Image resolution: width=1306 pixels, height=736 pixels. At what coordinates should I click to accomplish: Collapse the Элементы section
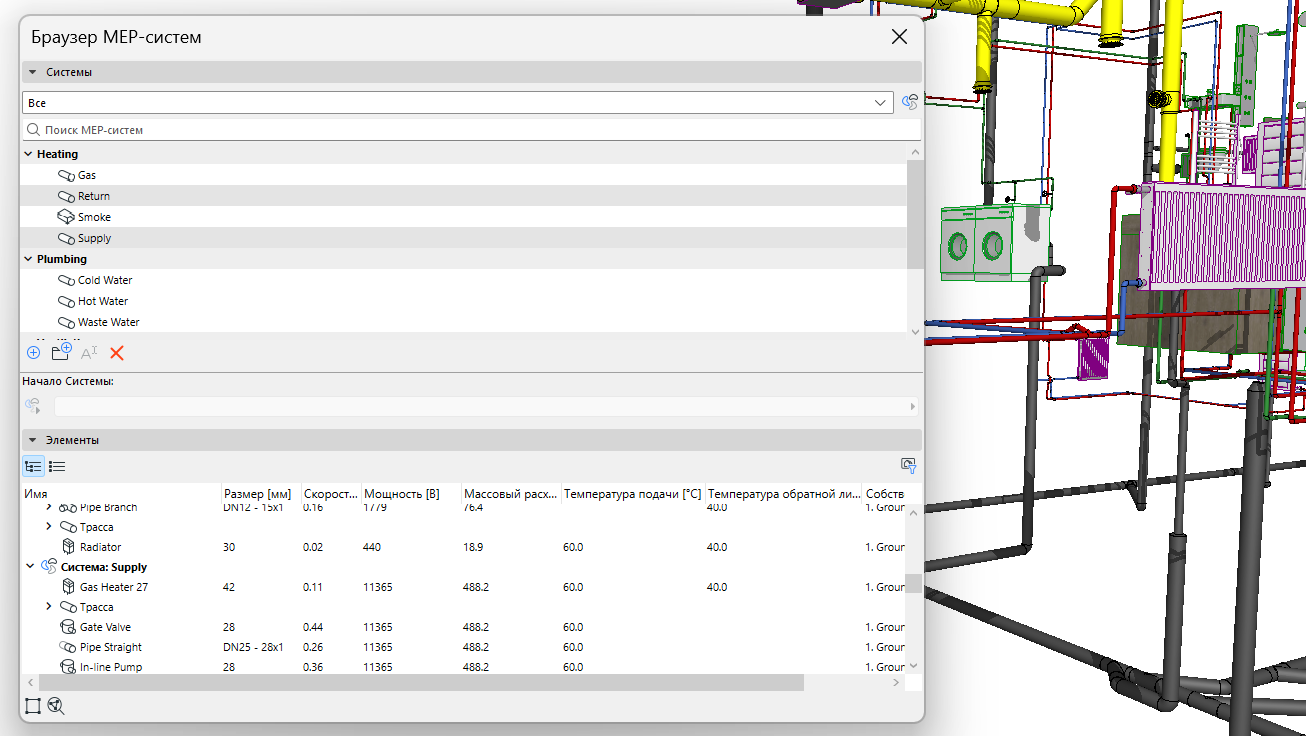tap(32, 440)
